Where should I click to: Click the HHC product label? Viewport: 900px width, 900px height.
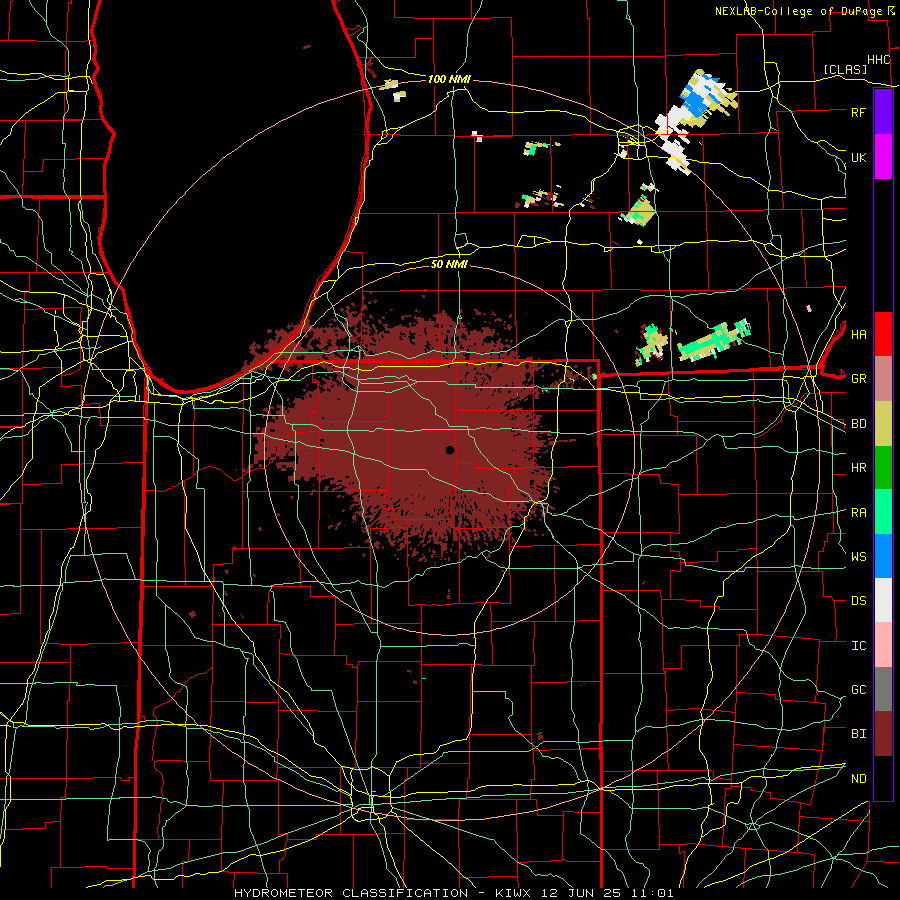pos(878,60)
